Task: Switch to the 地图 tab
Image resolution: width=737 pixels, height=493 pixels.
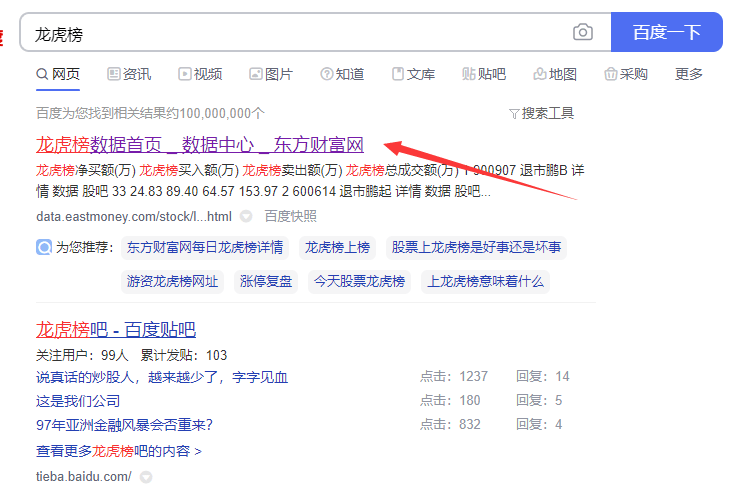Action: [x=555, y=74]
